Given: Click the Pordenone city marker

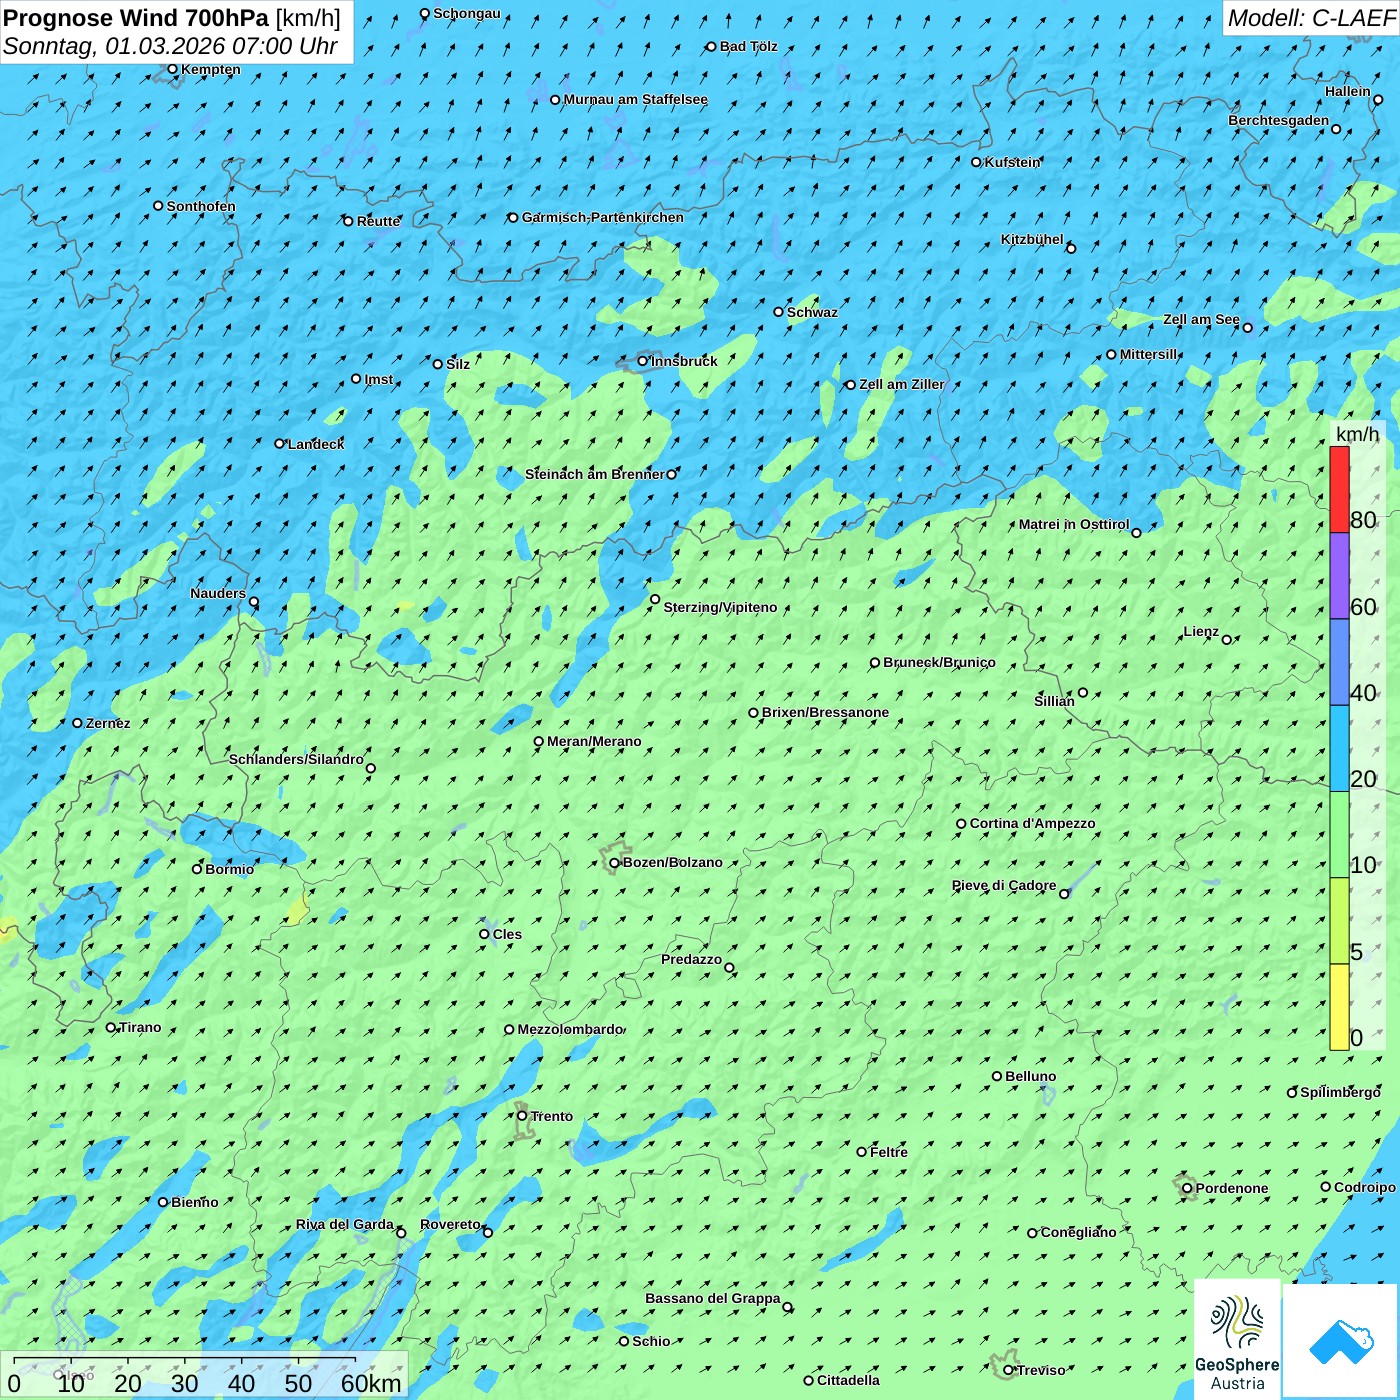Looking at the screenshot, I should tap(1188, 1188).
